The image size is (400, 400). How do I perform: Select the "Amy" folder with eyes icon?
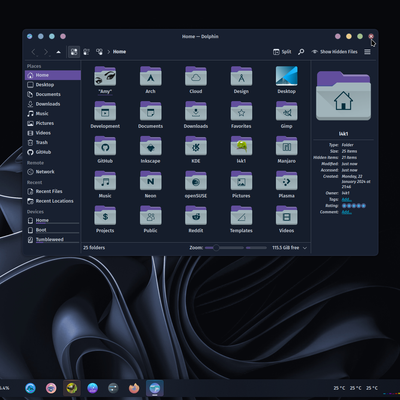105,80
